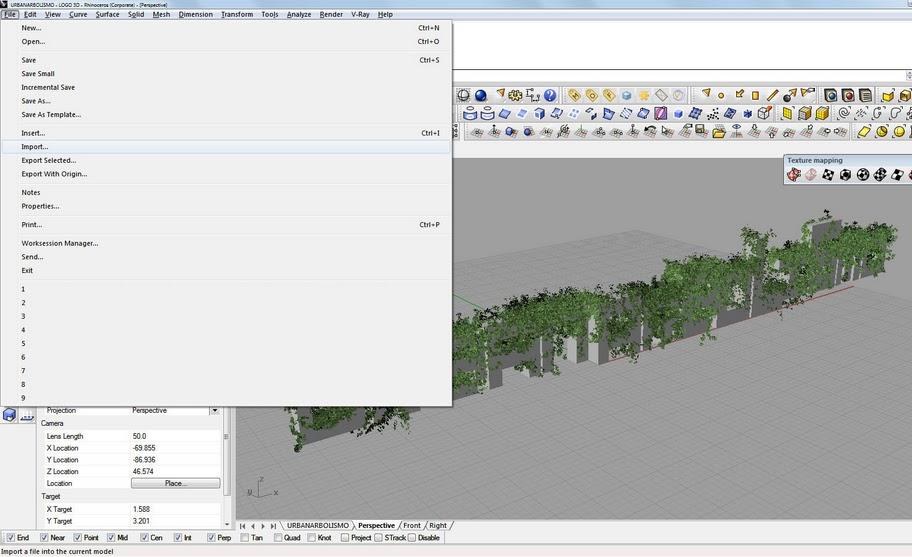Viewport: 912px width, 557px height.
Task: Toggle the Mid osnap checkbox
Action: click(x=111, y=538)
